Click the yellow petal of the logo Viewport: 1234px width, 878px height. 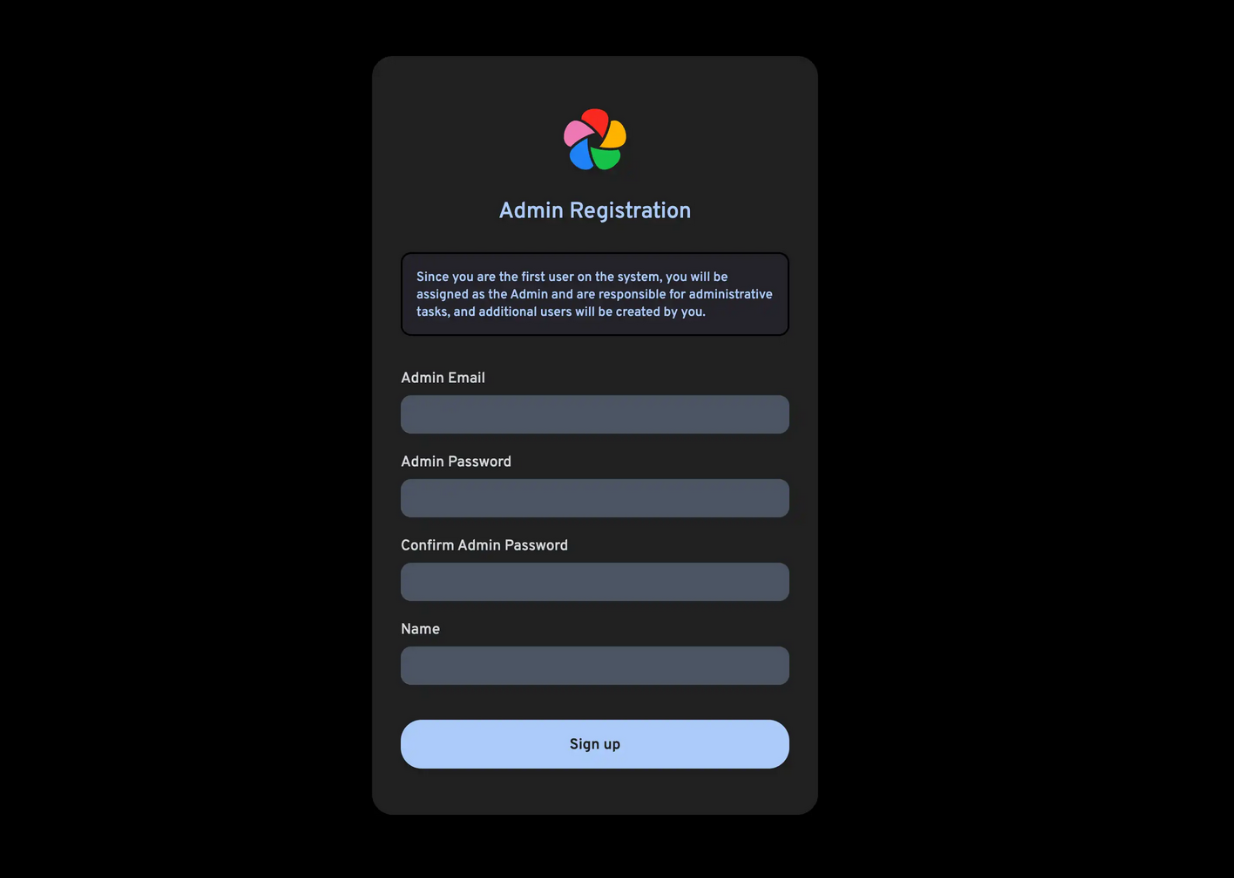pyautogui.click(x=614, y=133)
